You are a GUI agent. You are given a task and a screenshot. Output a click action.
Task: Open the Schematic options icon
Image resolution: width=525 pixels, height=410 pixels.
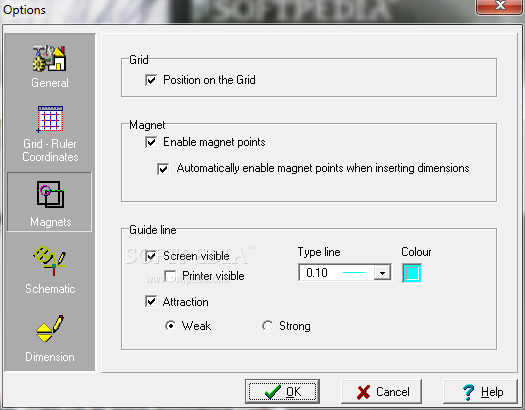coord(50,261)
